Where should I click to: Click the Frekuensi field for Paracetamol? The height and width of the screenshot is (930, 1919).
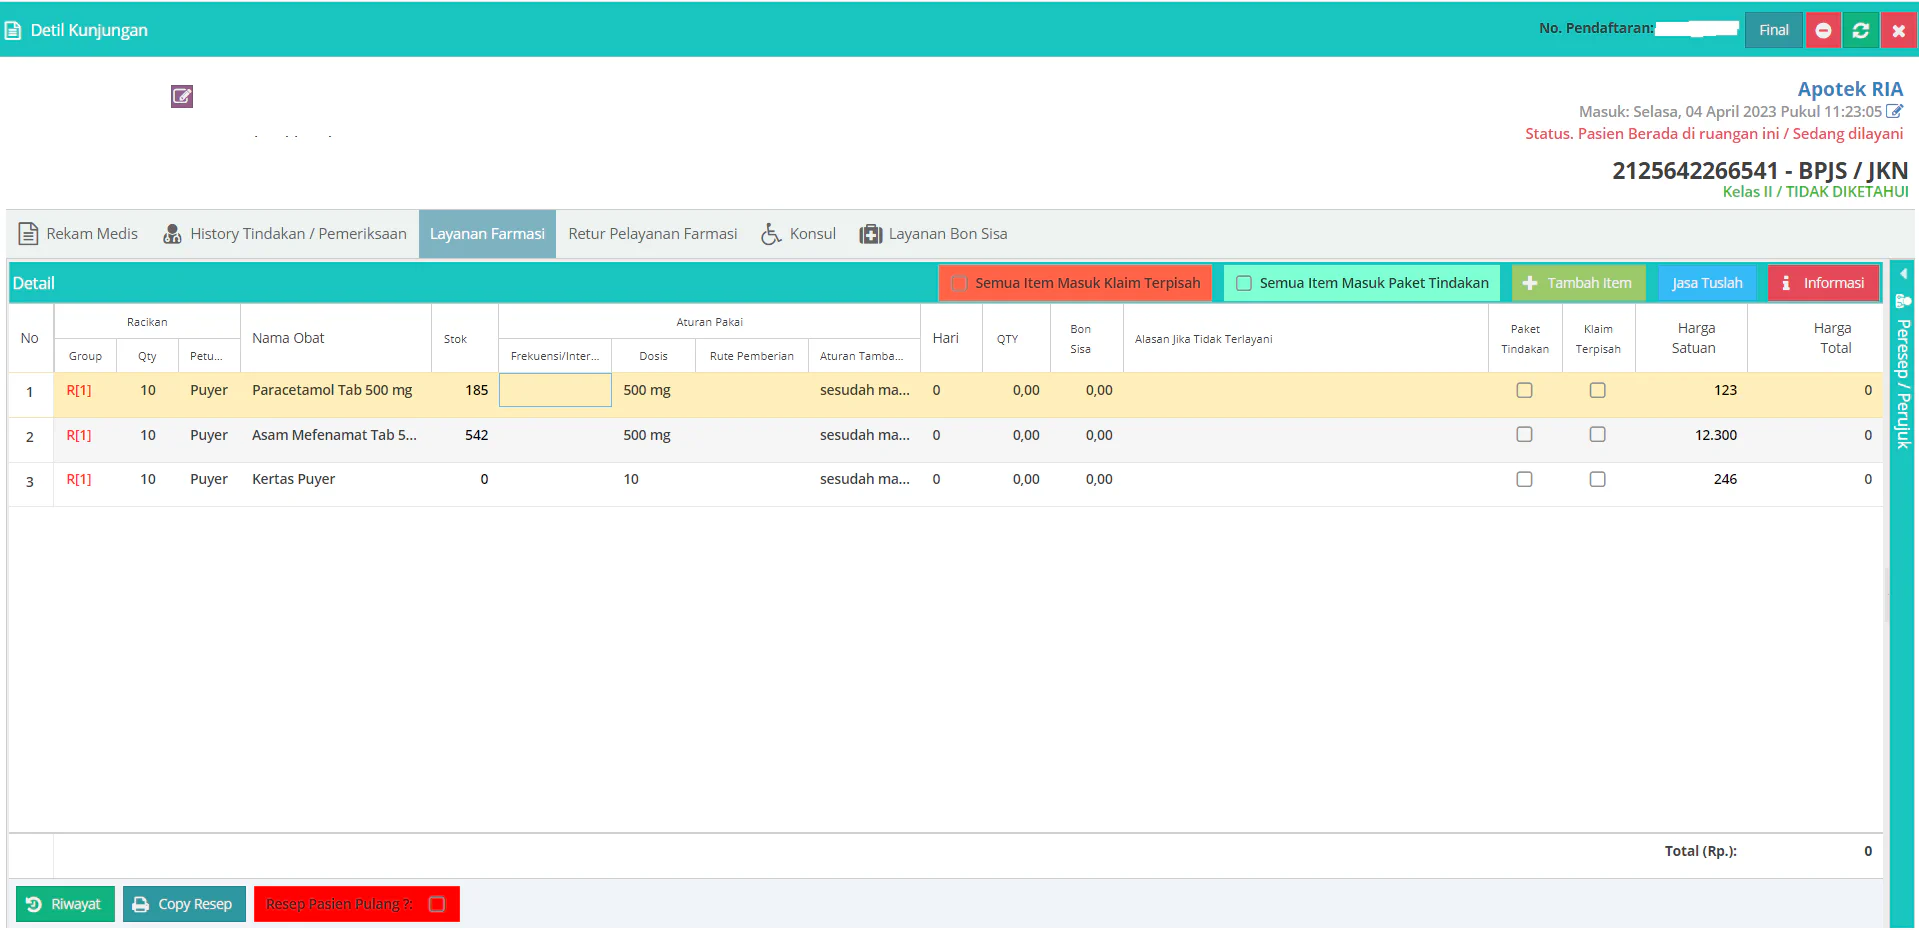(555, 390)
